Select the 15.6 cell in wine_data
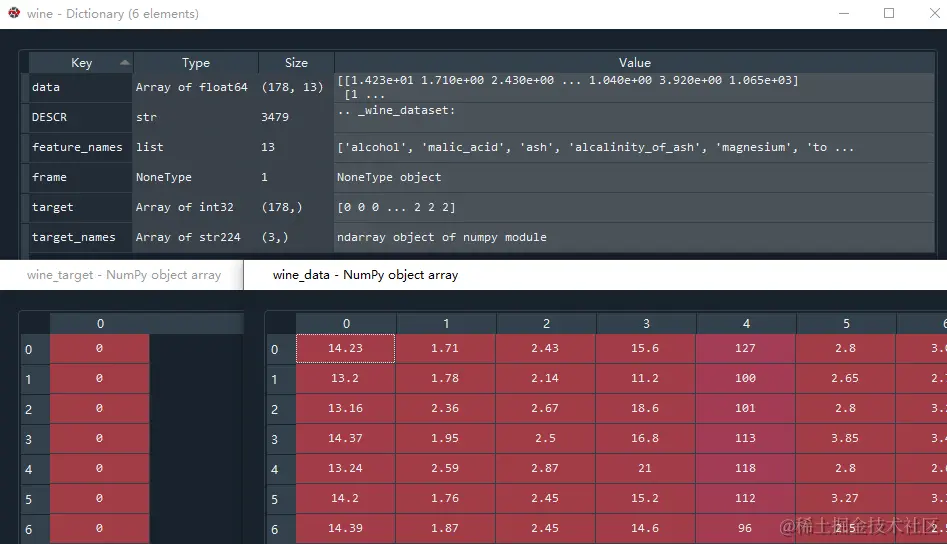Screen dimensions: 947x544 pyautogui.click(x=645, y=348)
